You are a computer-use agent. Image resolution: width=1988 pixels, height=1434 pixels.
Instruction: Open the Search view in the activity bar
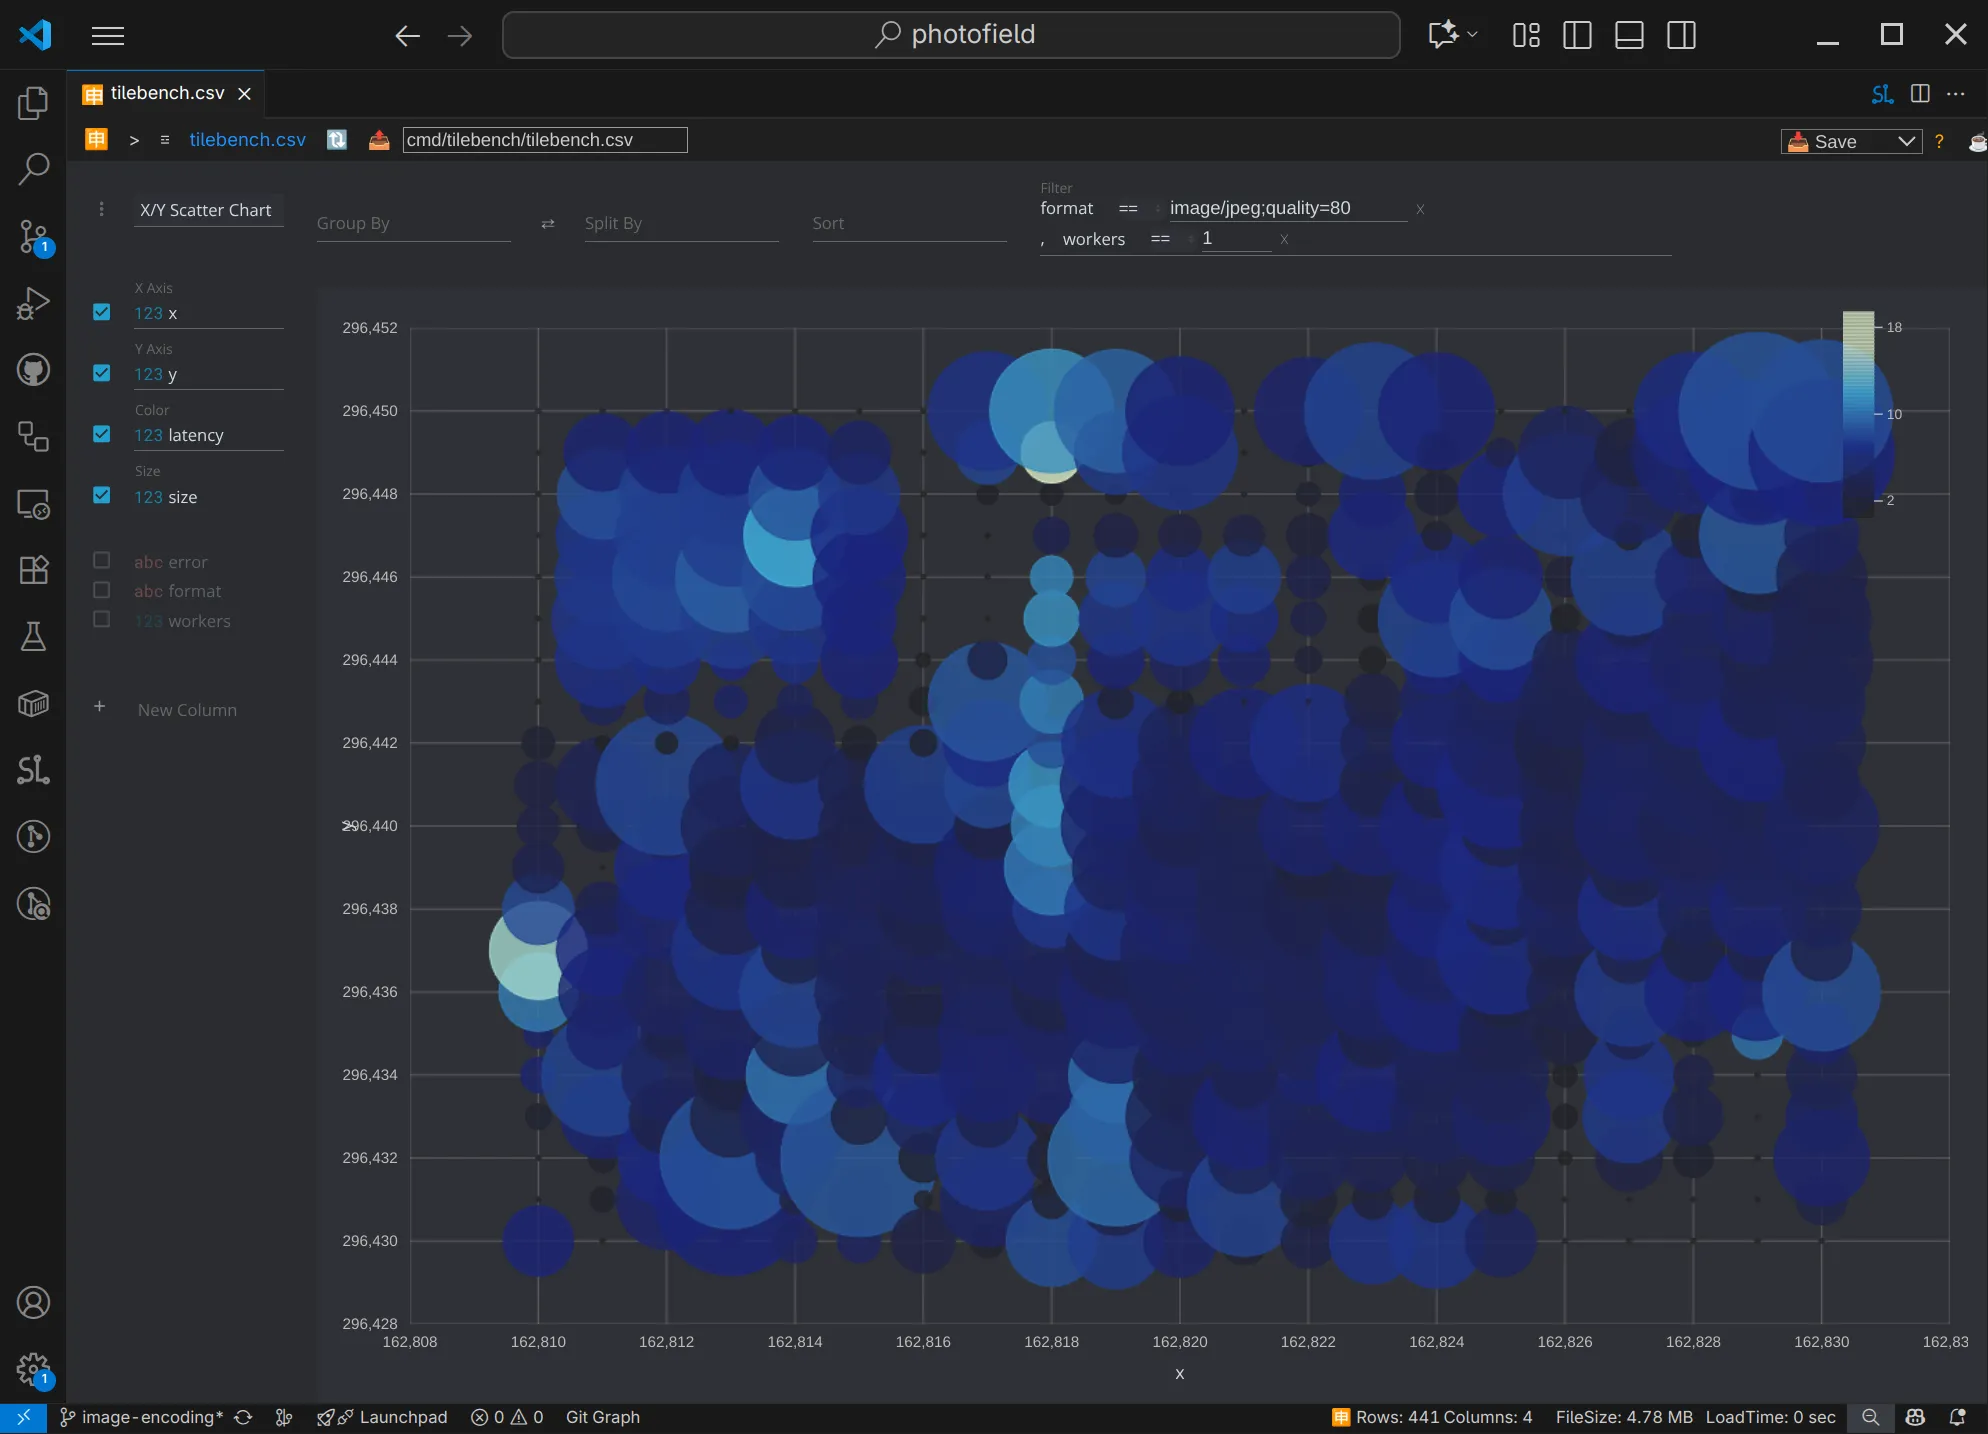[x=33, y=170]
